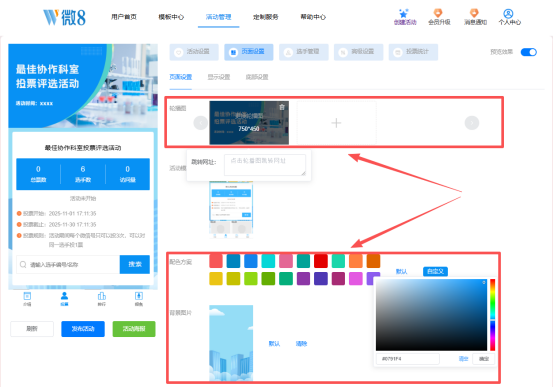Switch to the 投票统计 tab
The height and width of the screenshot is (387, 554).
click(413, 52)
